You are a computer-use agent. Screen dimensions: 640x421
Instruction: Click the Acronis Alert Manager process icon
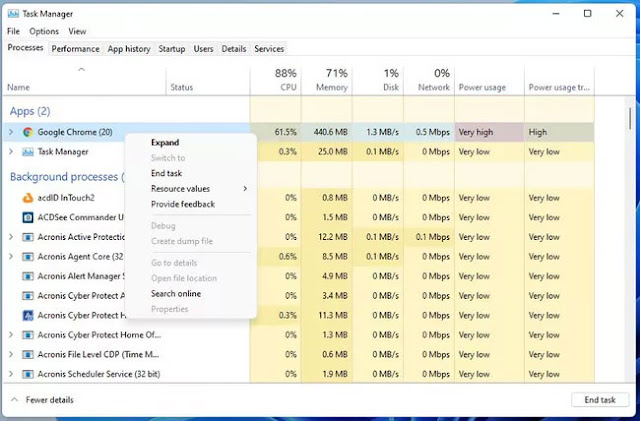coord(28,276)
